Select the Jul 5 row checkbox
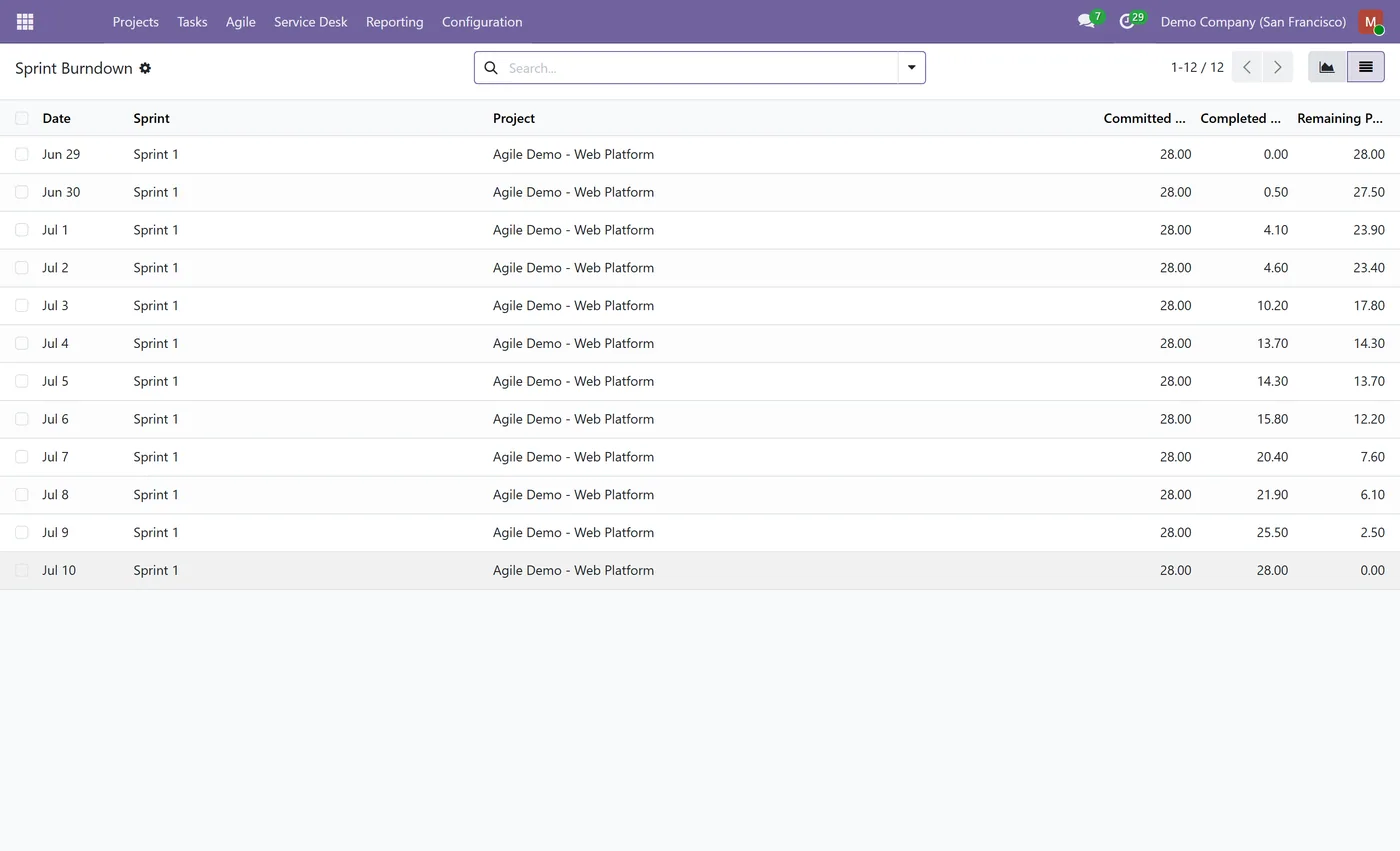The height and width of the screenshot is (851, 1400). click(22, 381)
